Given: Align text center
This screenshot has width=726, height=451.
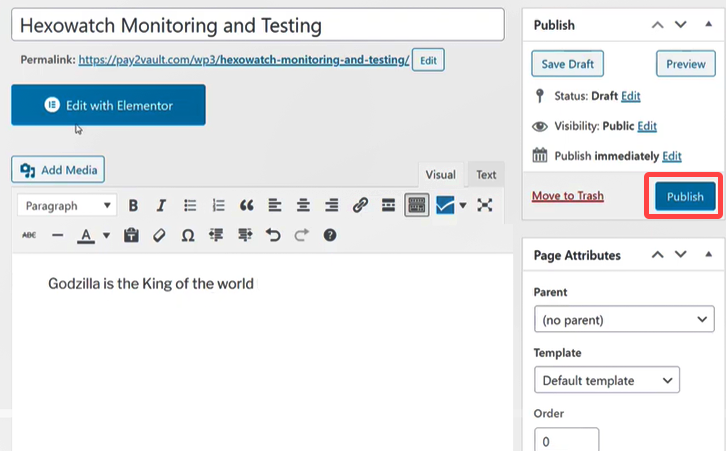Looking at the screenshot, I should pyautogui.click(x=303, y=205).
